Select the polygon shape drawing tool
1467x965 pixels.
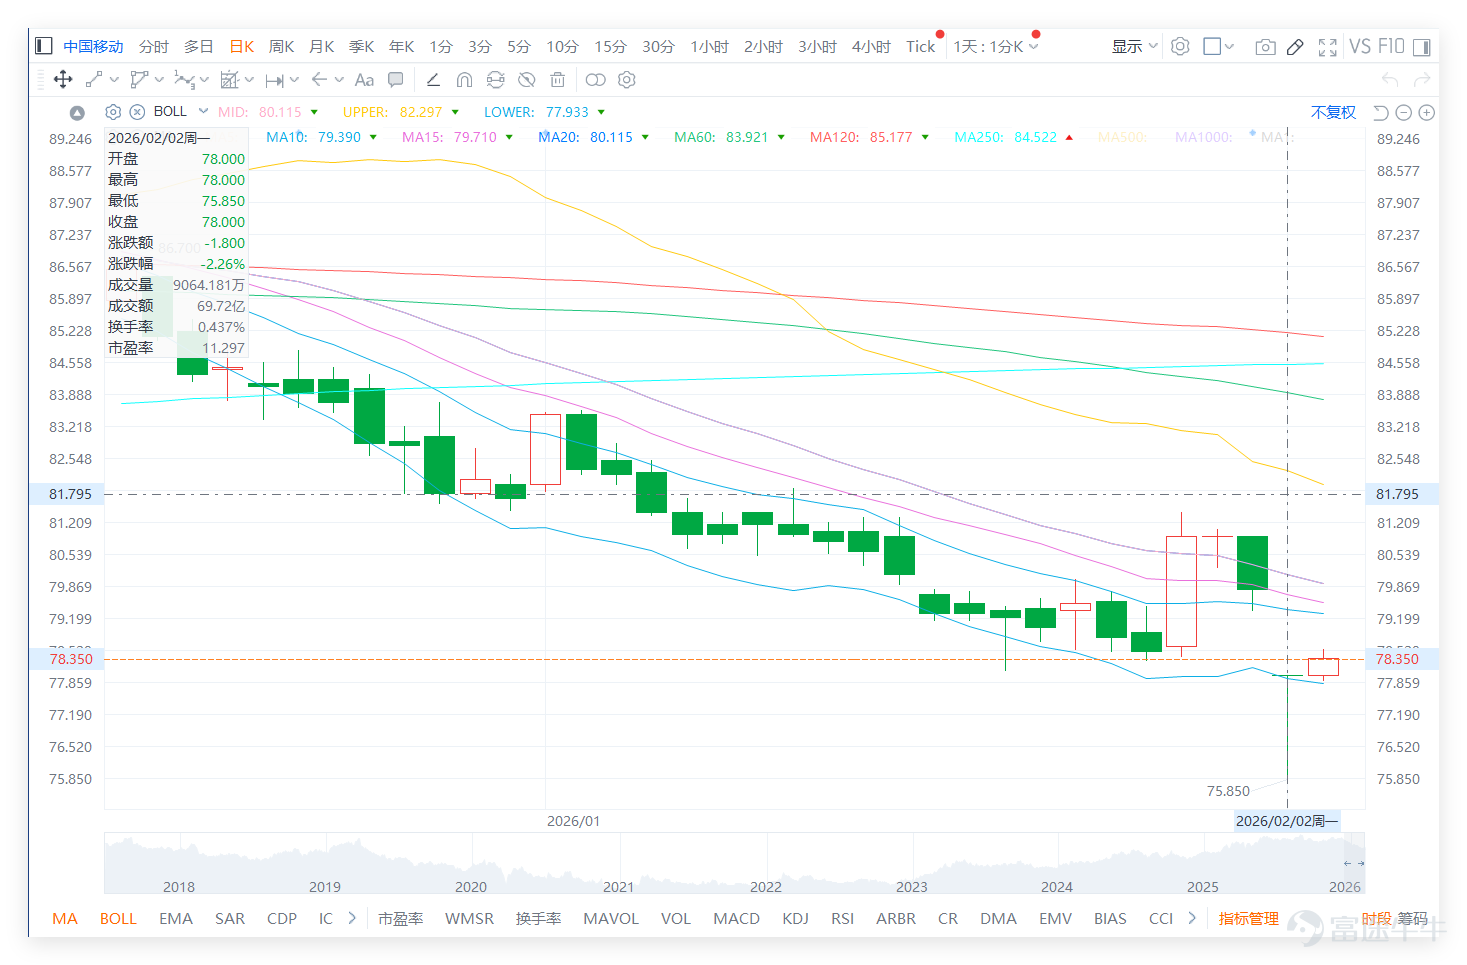coord(139,80)
